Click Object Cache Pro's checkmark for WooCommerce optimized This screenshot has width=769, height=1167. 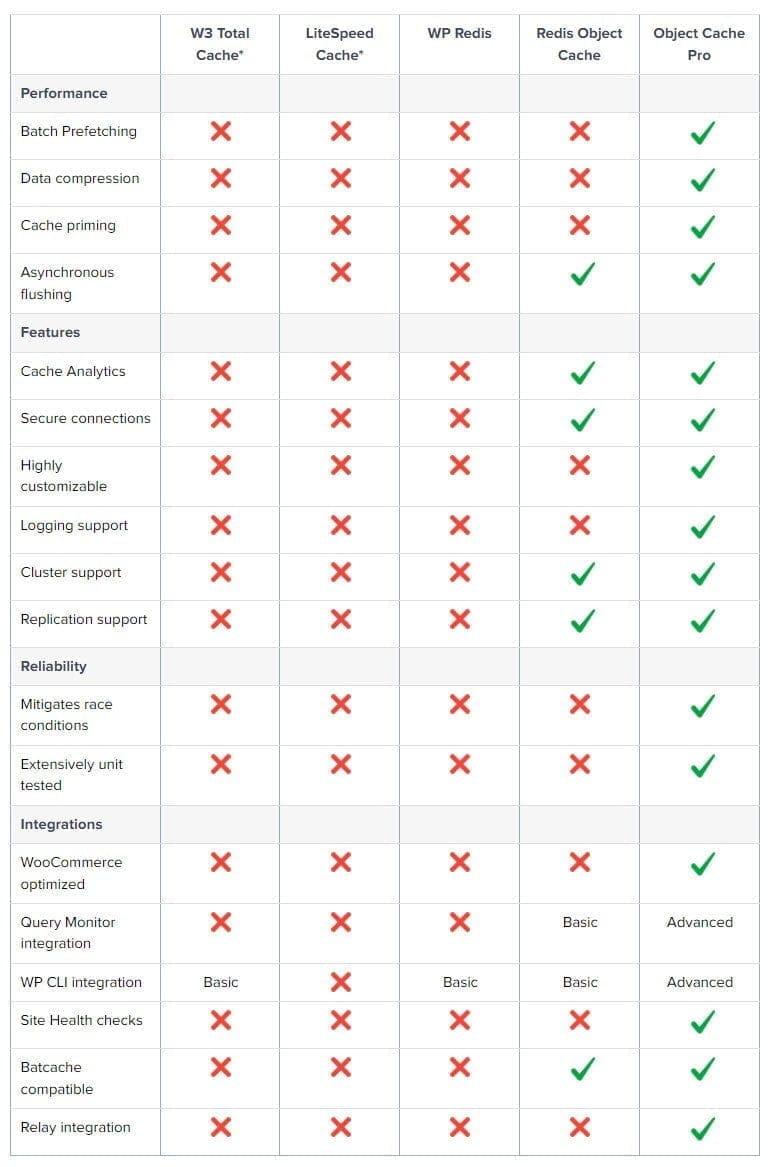(702, 863)
